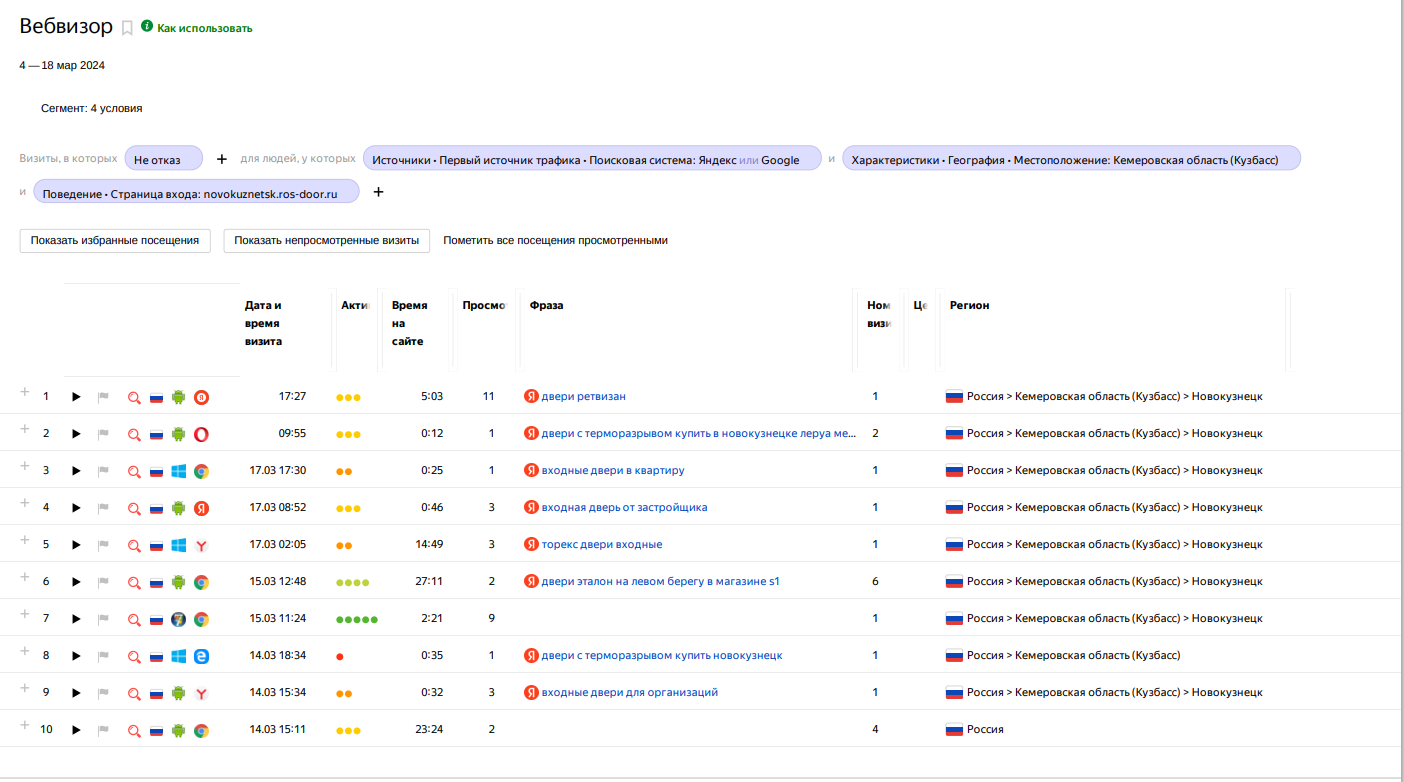Expand details of visit 3 with plus
Viewport: 1404px width, 782px height.
(x=25, y=466)
